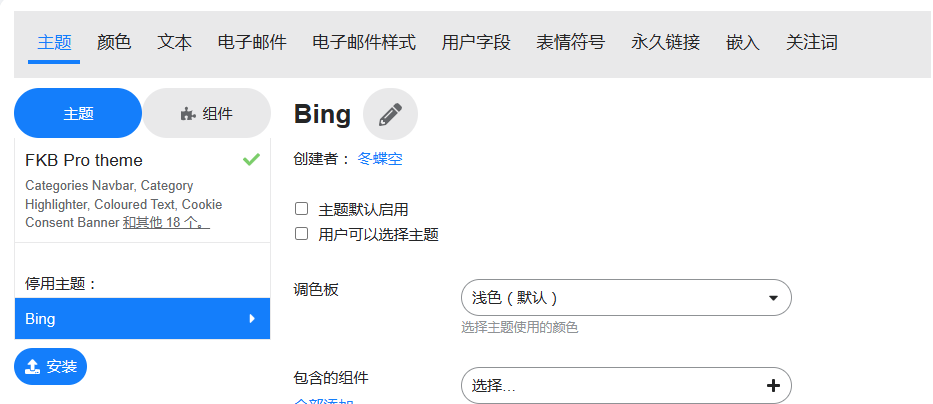Click the puzzle piece icon for components

coord(187,114)
